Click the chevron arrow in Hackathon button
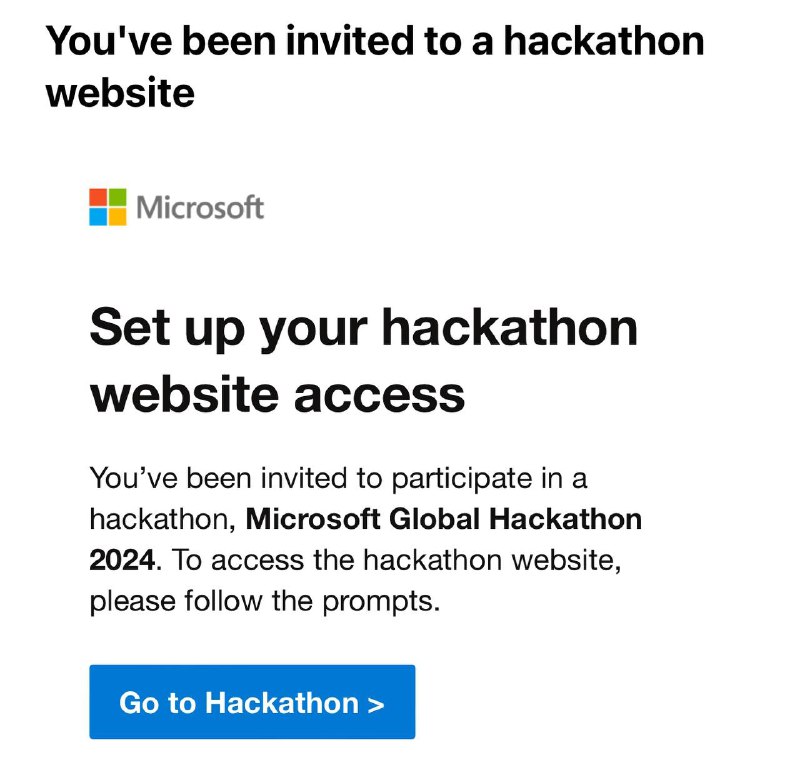800x775 pixels. (376, 705)
